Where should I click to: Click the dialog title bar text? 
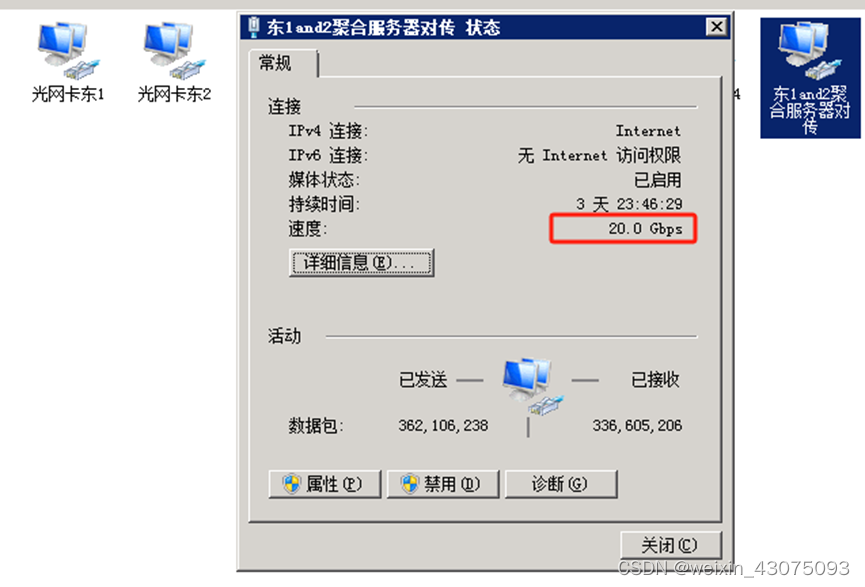[383, 27]
